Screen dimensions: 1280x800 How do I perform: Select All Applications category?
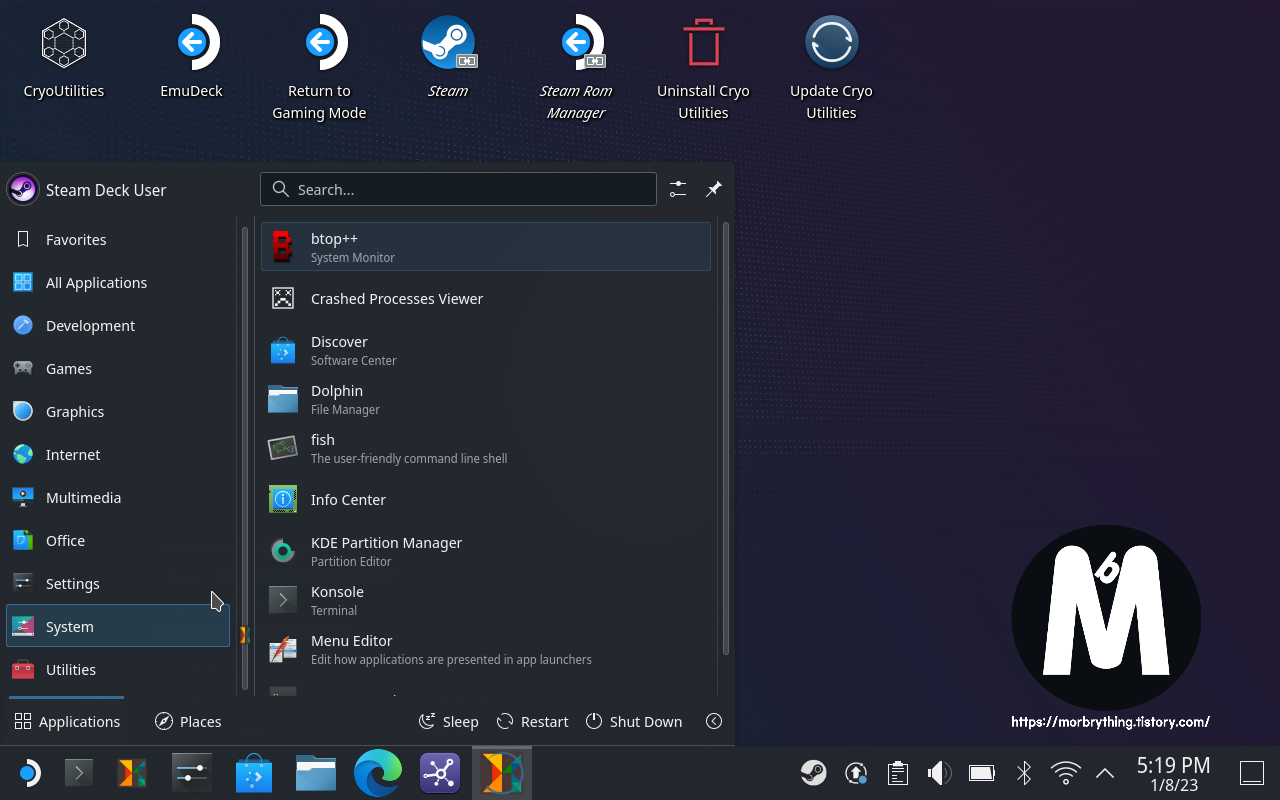point(118,283)
